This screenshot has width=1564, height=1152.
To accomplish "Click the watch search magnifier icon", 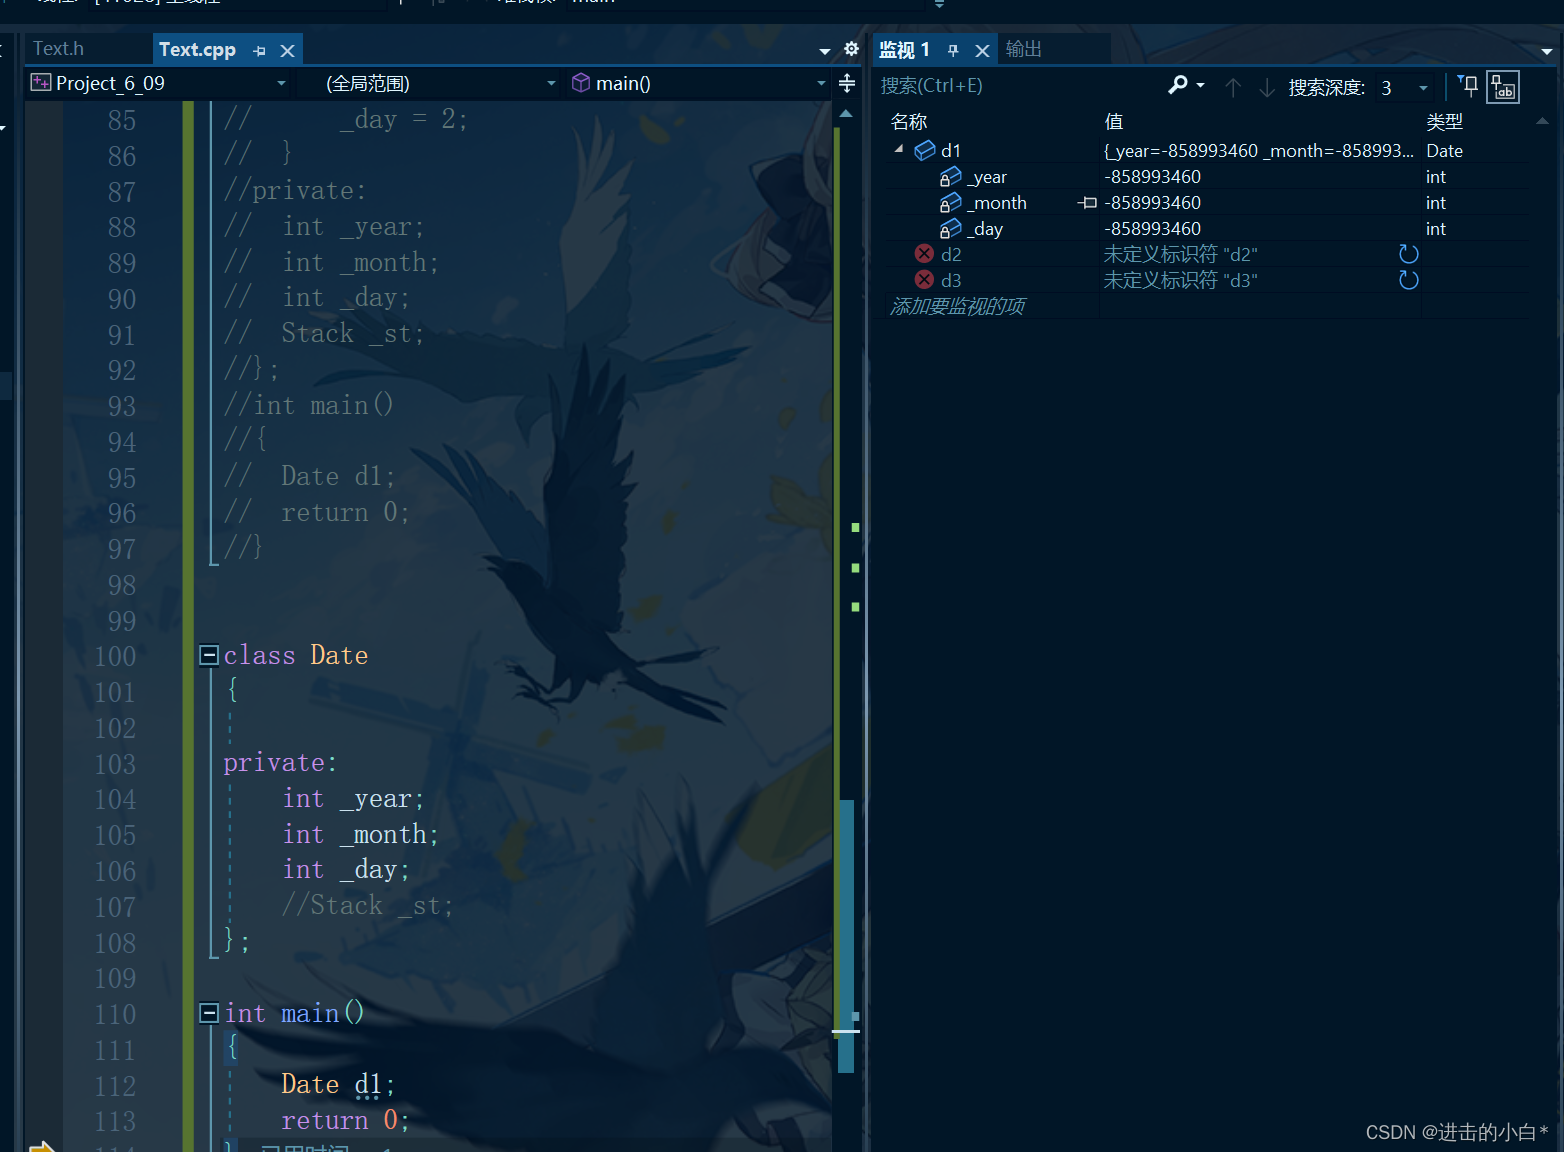I will coord(1178,86).
